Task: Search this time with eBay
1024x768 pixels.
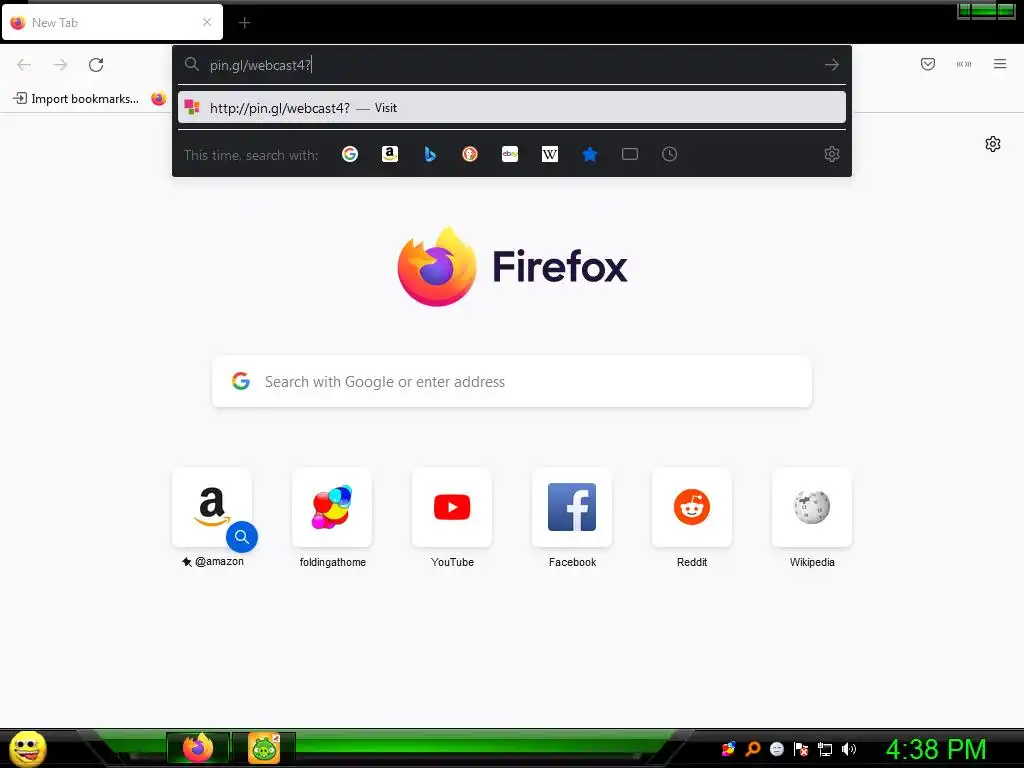Action: click(x=510, y=154)
